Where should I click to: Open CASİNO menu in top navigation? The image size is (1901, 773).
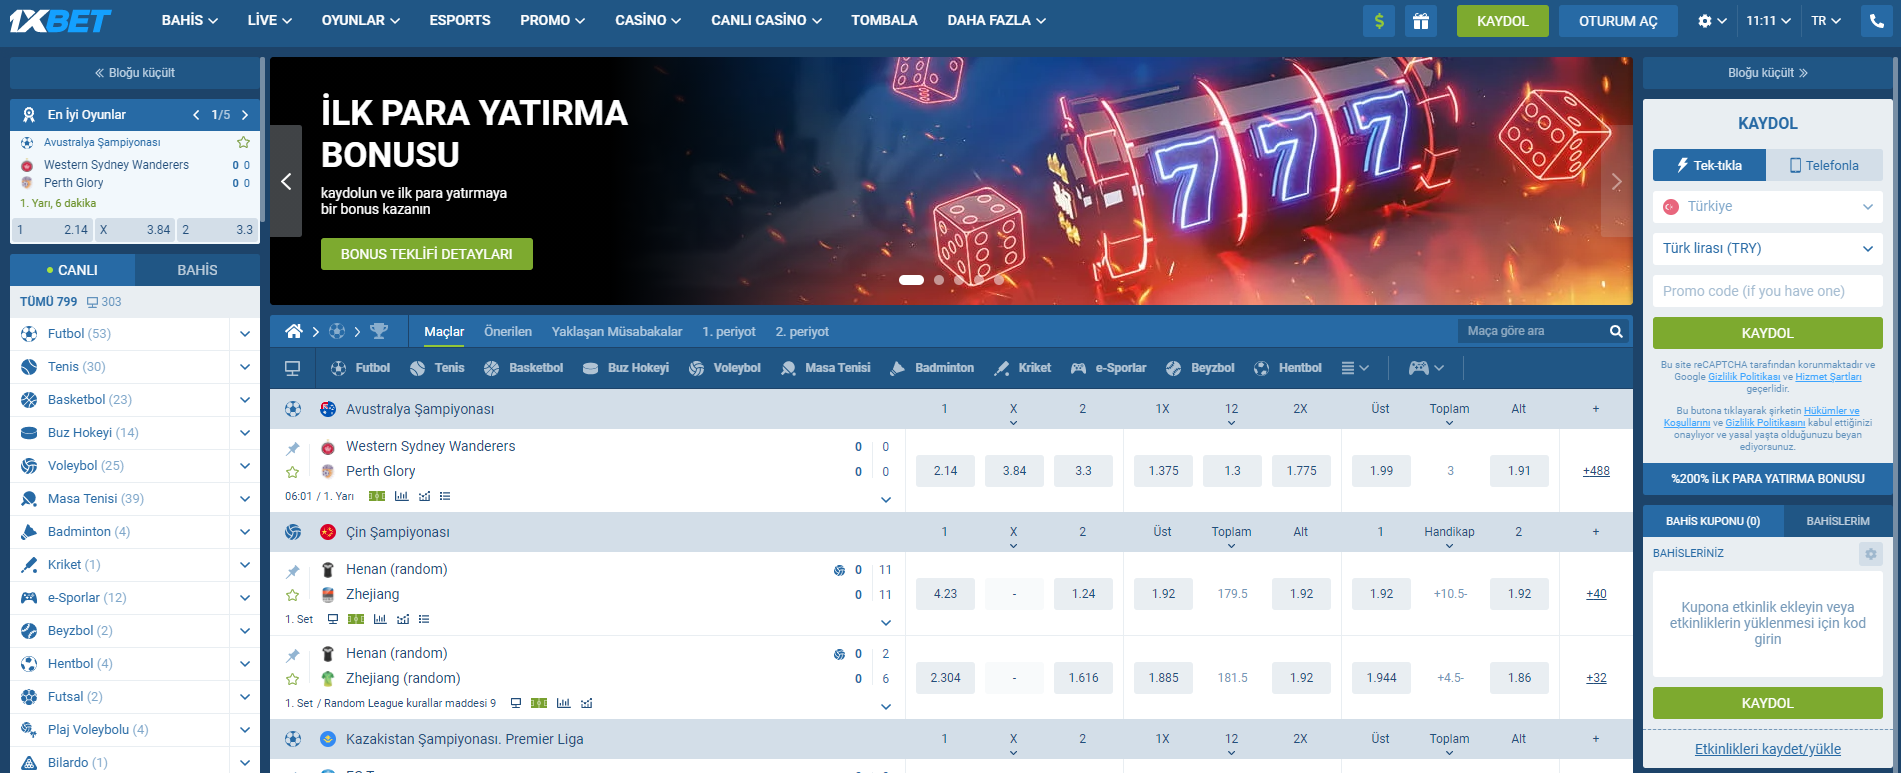(648, 20)
